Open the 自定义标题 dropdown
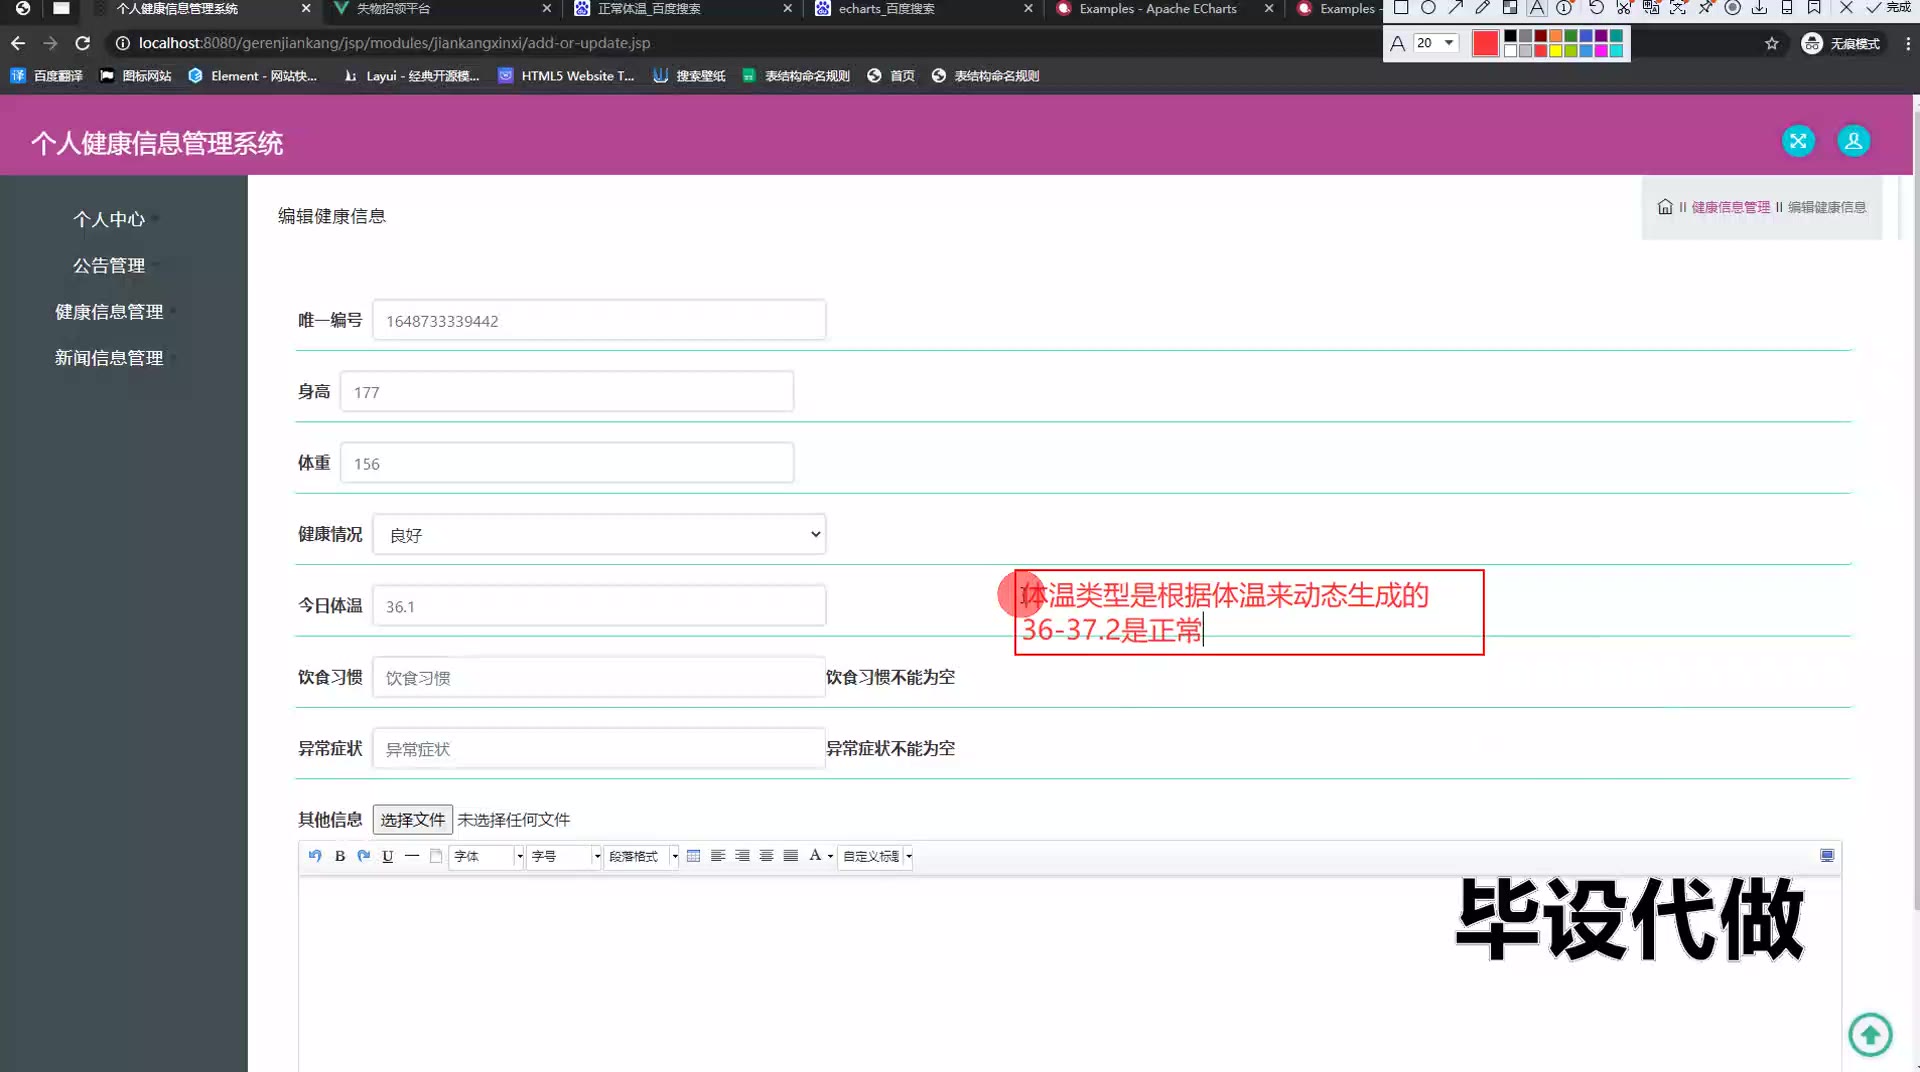The image size is (1920, 1072). [876, 856]
